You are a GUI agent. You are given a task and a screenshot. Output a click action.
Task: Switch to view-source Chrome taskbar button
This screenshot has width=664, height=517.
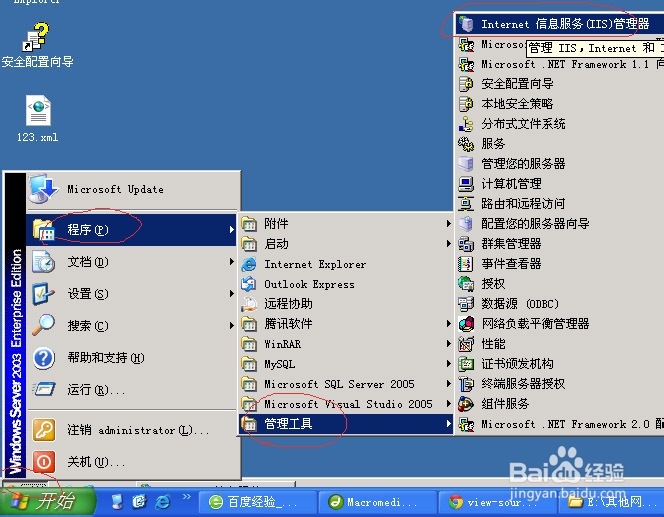[498, 503]
